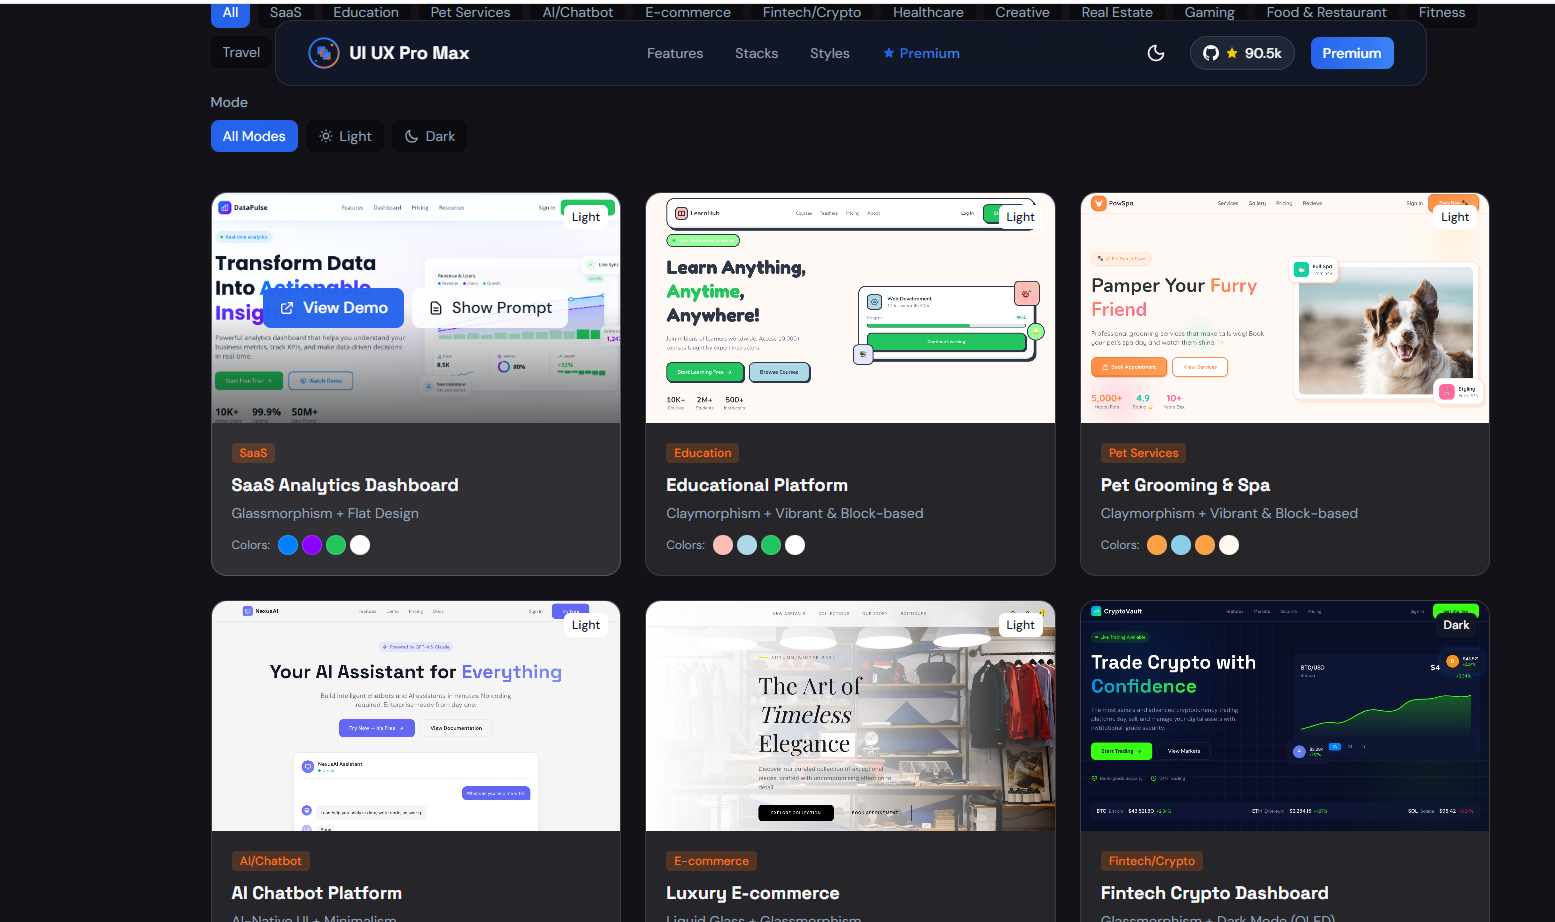Click the purple swatch on SaaS Analytics card
The height and width of the screenshot is (922, 1555).
coord(312,545)
